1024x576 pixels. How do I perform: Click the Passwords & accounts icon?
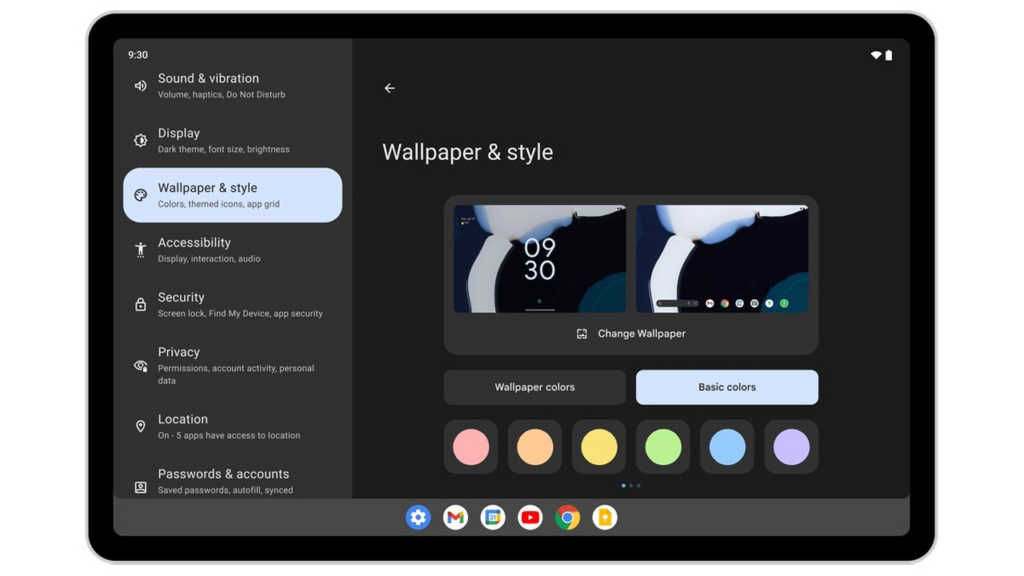[x=140, y=487]
